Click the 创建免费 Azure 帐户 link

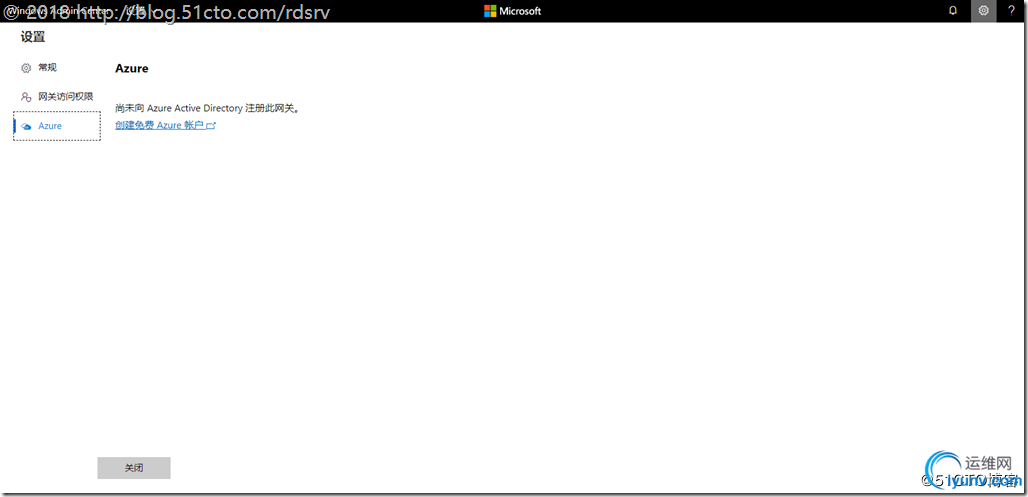[x=165, y=125]
